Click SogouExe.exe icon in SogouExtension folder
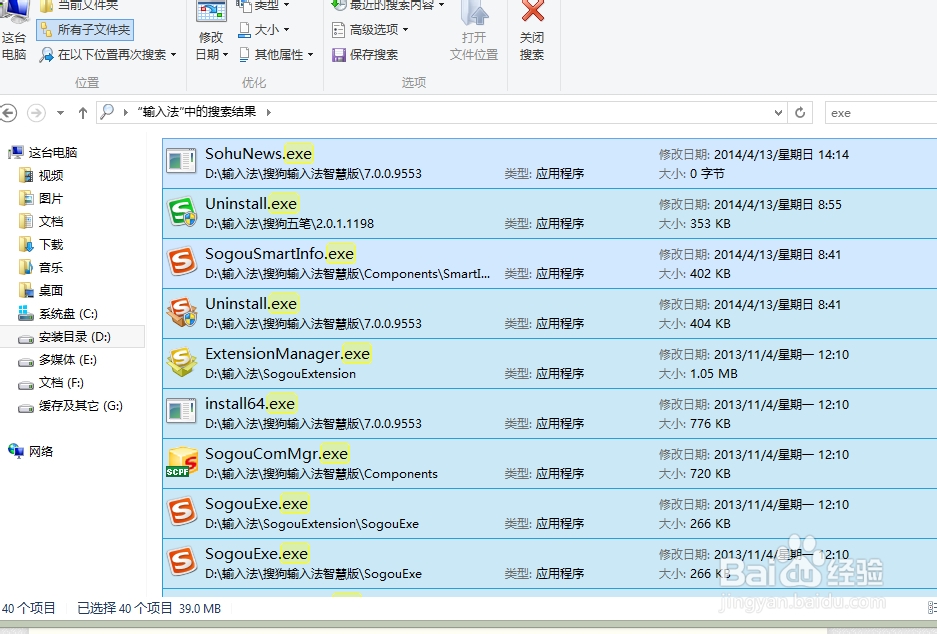 [x=182, y=512]
